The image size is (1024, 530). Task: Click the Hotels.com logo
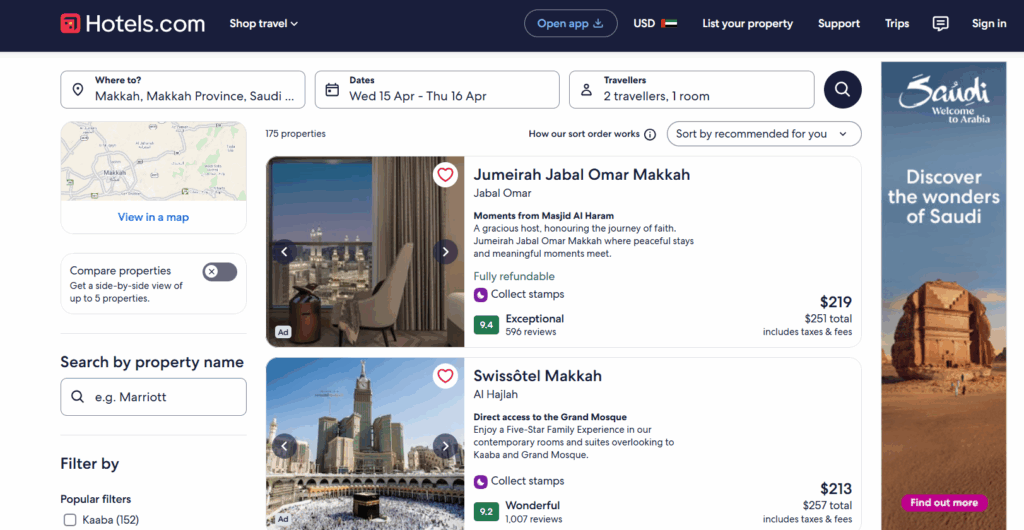point(133,23)
